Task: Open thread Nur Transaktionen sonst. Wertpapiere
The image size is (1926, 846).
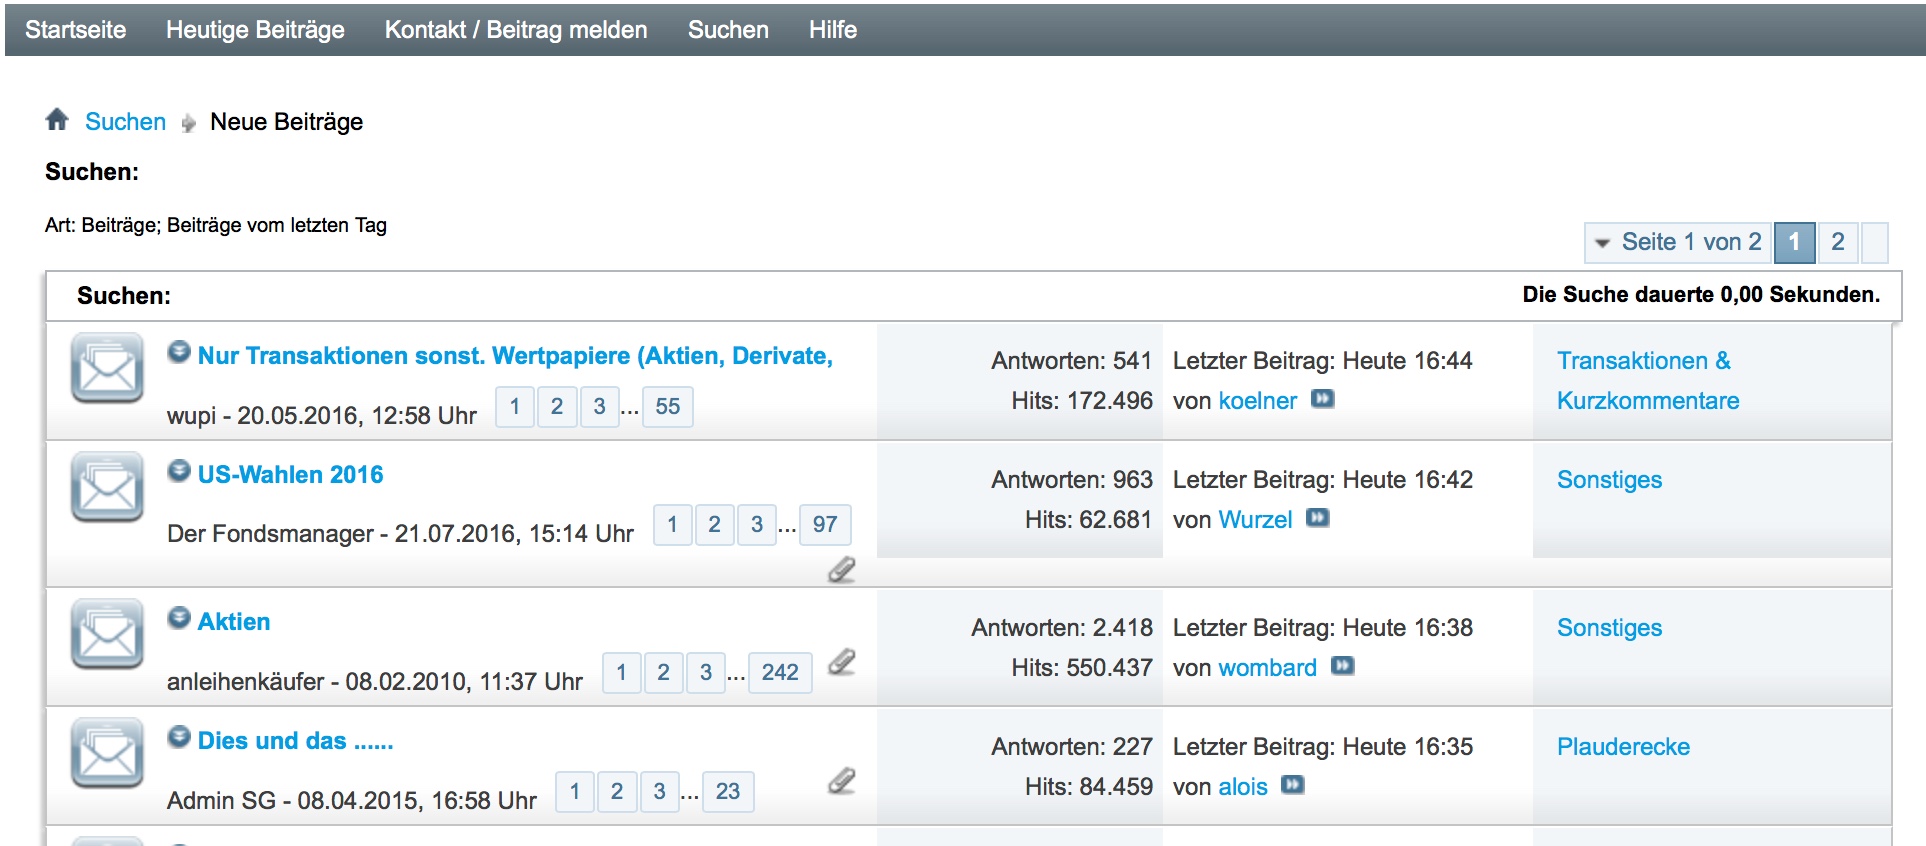Action: click(515, 356)
